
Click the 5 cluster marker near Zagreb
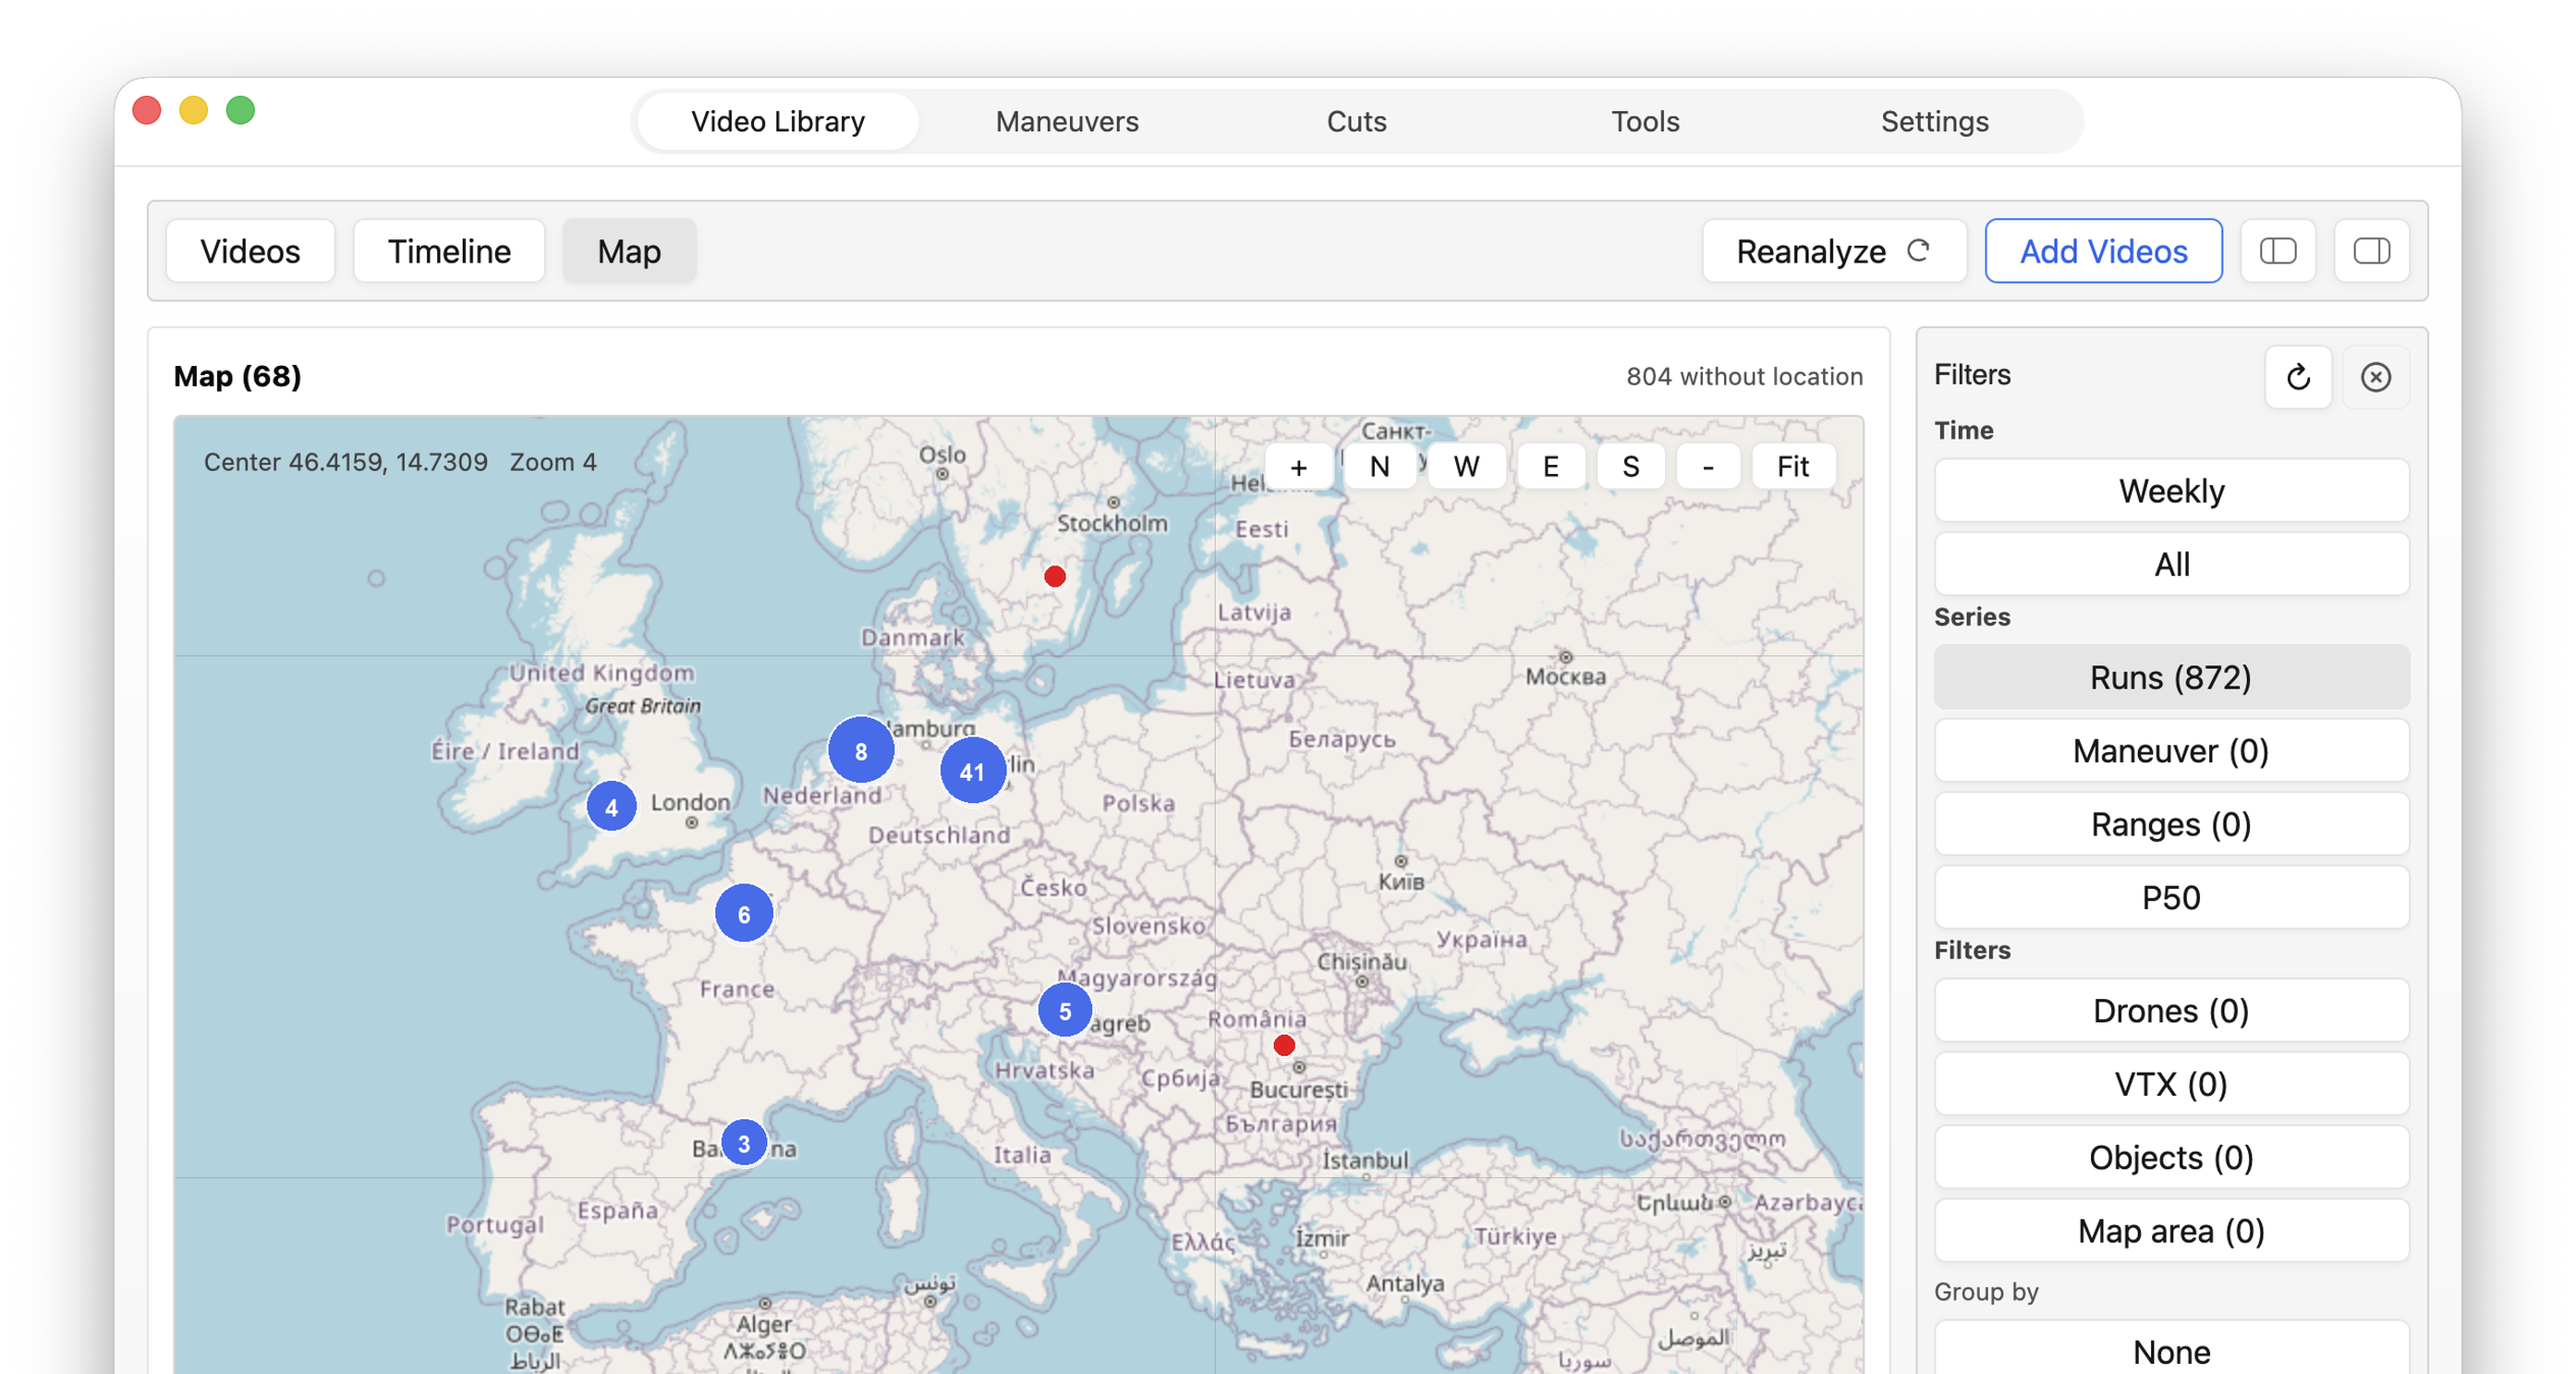(x=1065, y=1011)
